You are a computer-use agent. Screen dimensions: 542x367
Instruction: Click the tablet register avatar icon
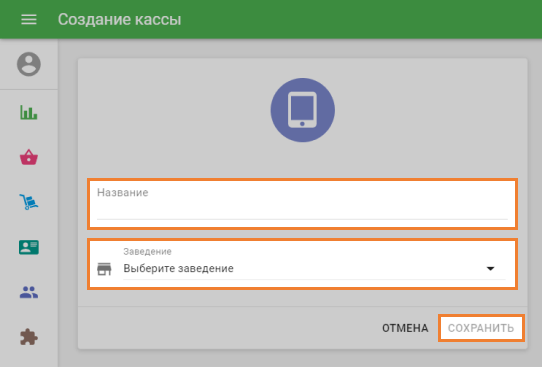[302, 110]
